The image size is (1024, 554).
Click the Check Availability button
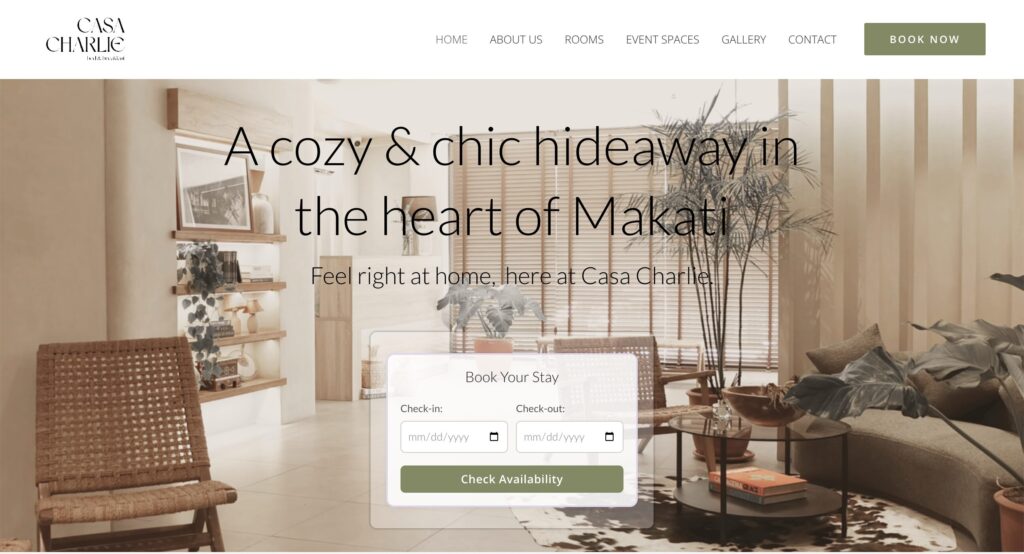[511, 479]
